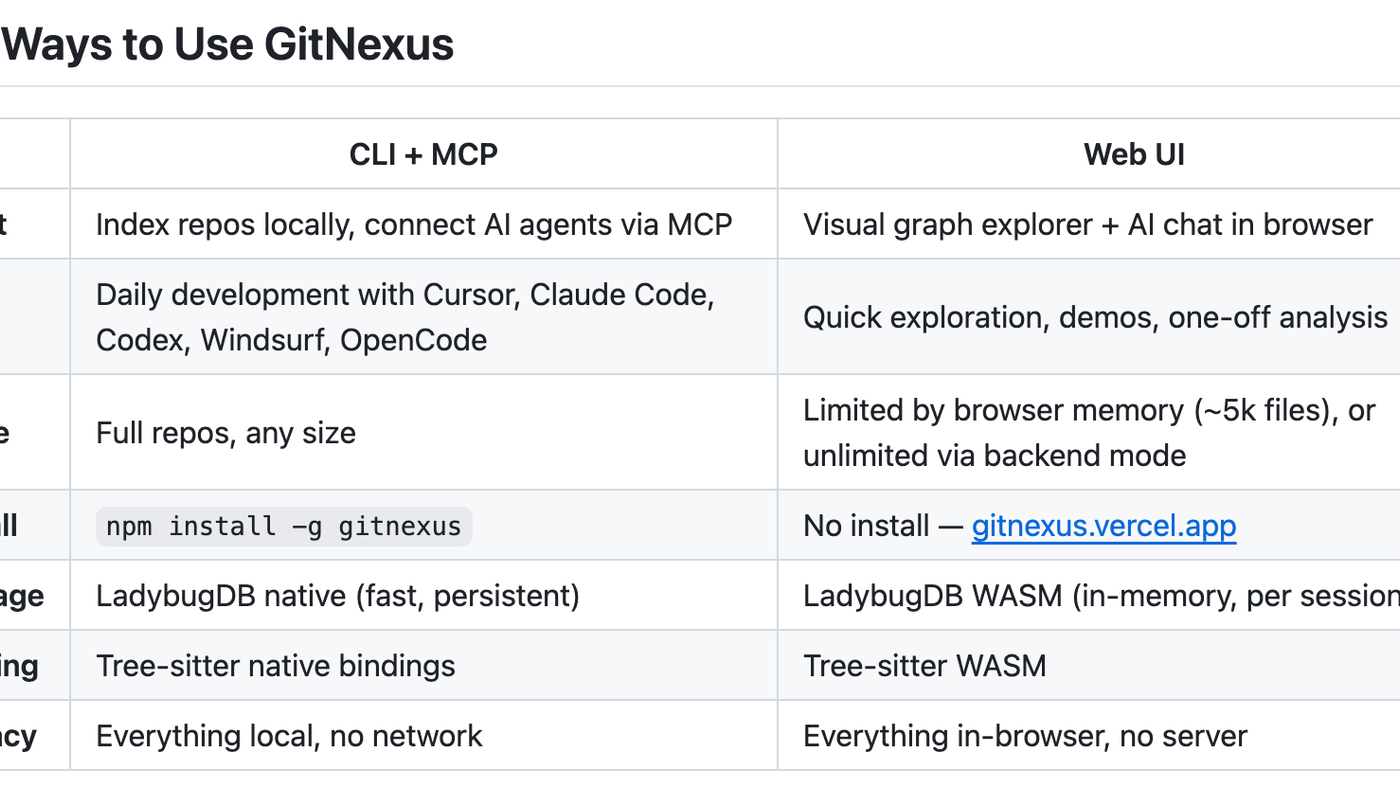Open the gitnexus.vercel.app link
Screen dimensions: 1400x788
[1104, 526]
